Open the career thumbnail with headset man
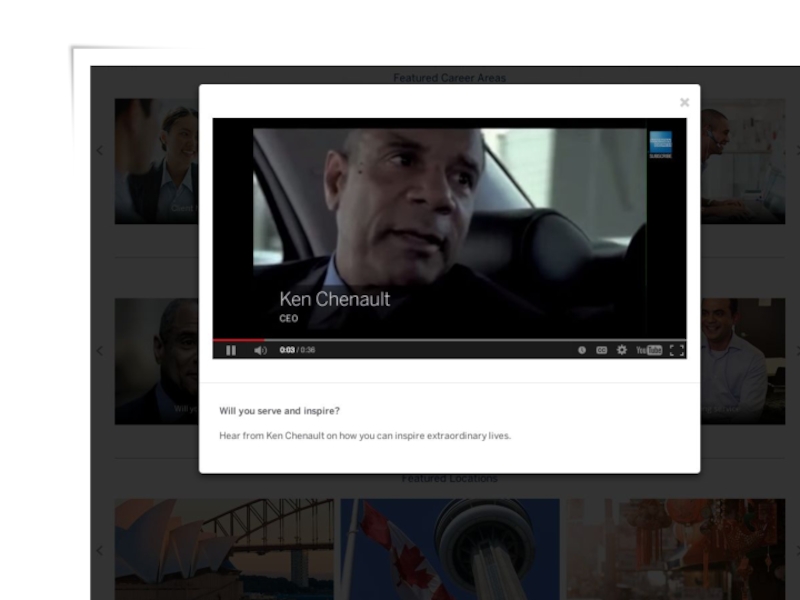The height and width of the screenshot is (600, 800). point(743,161)
